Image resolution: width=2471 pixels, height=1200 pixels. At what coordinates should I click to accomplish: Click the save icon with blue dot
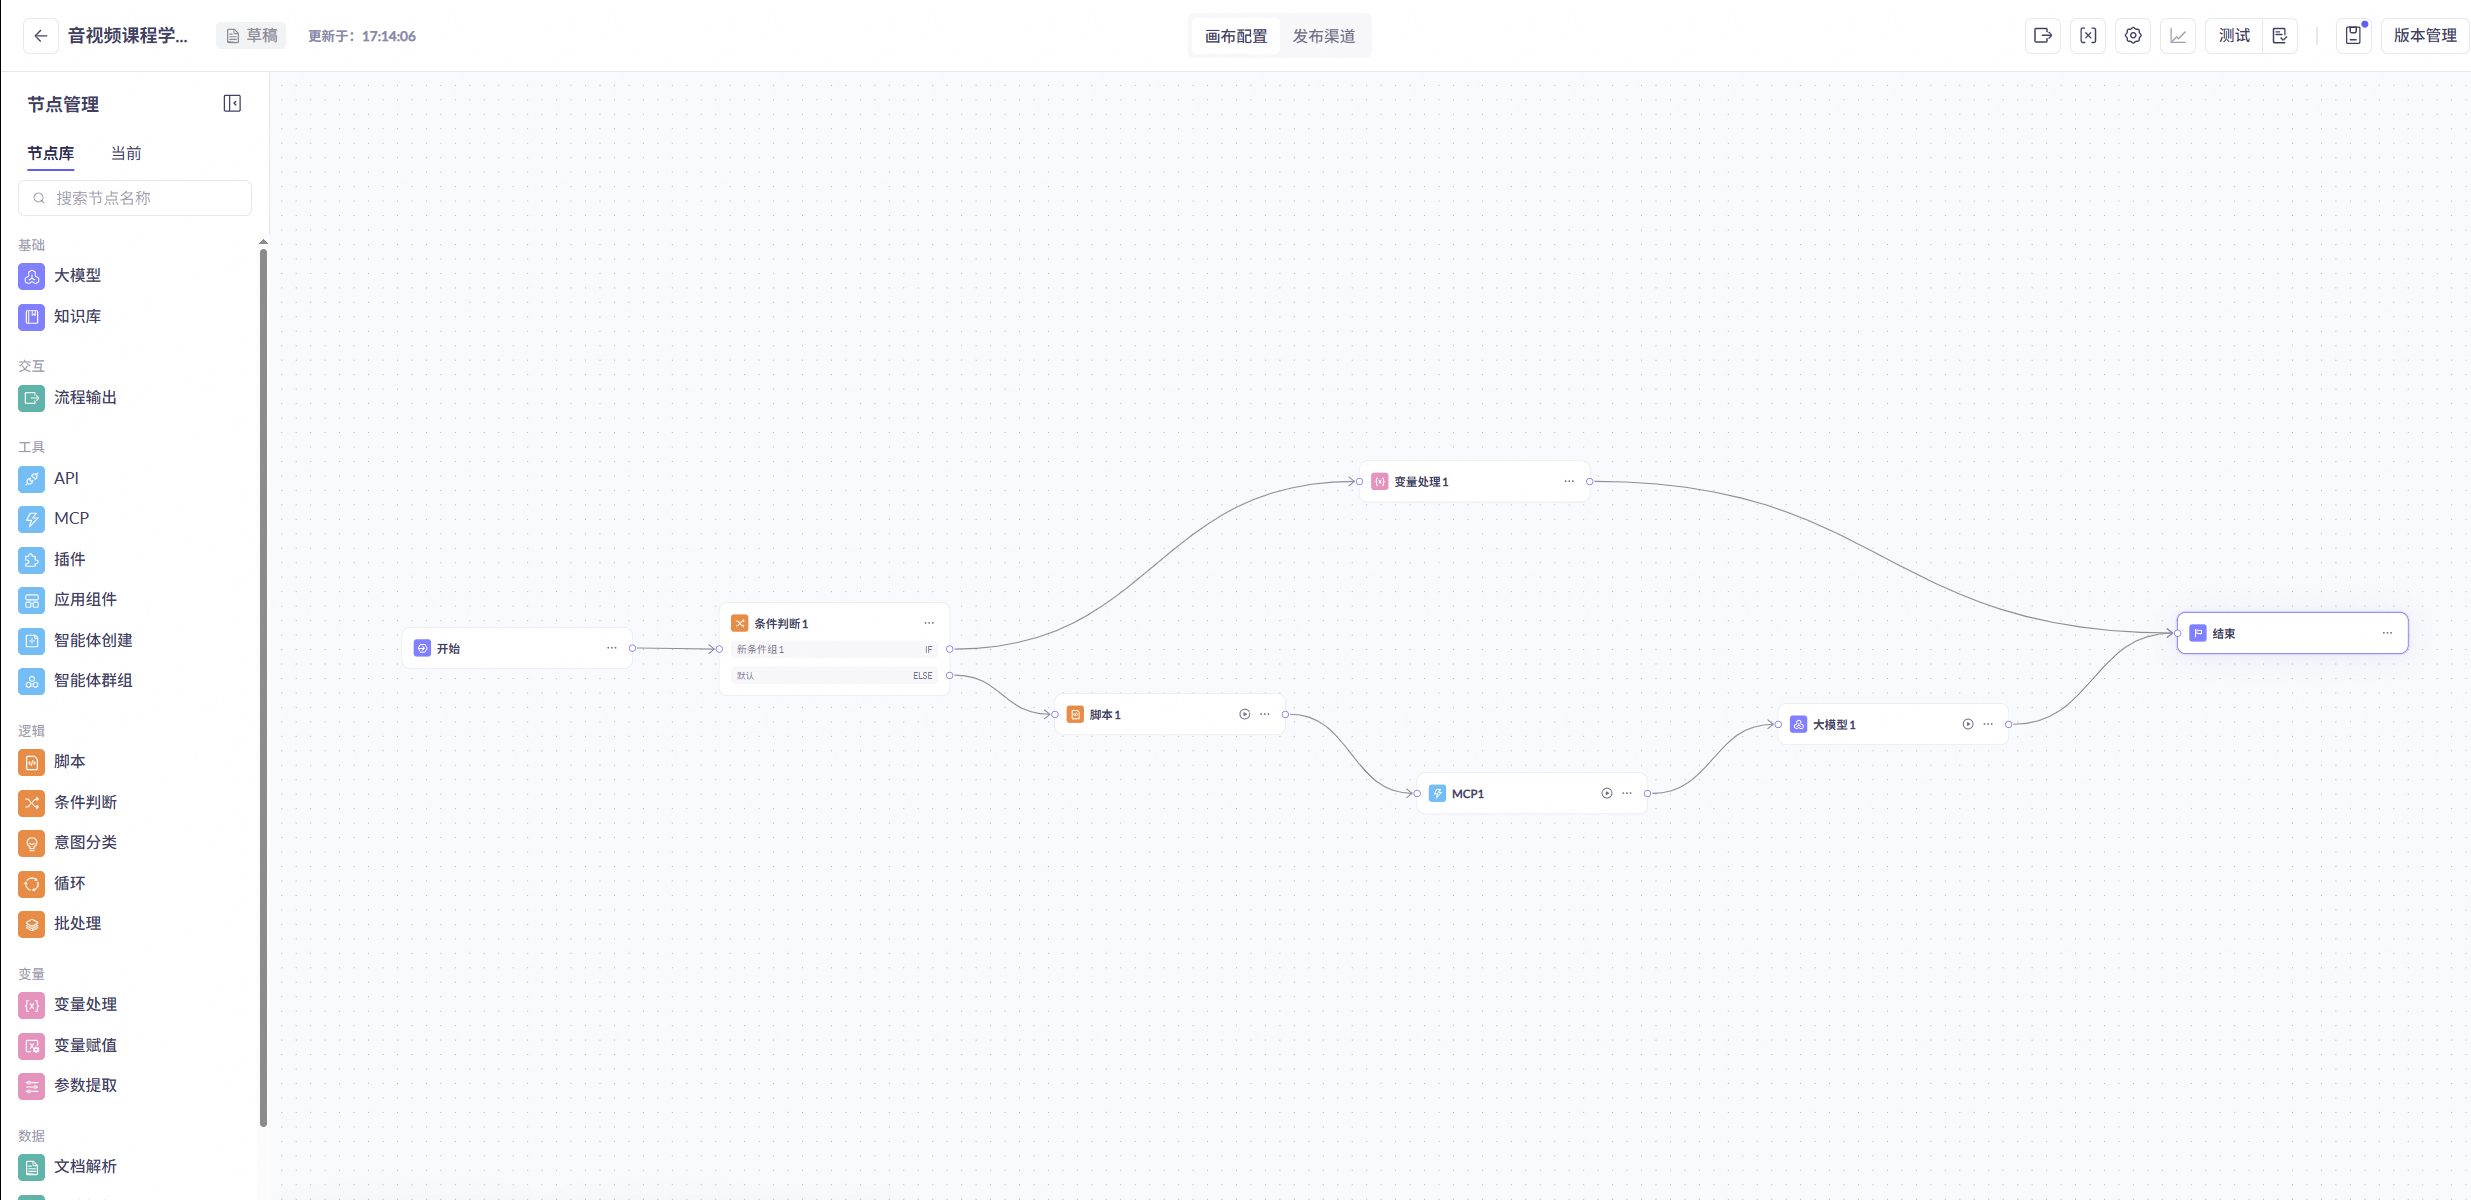pos(2354,36)
